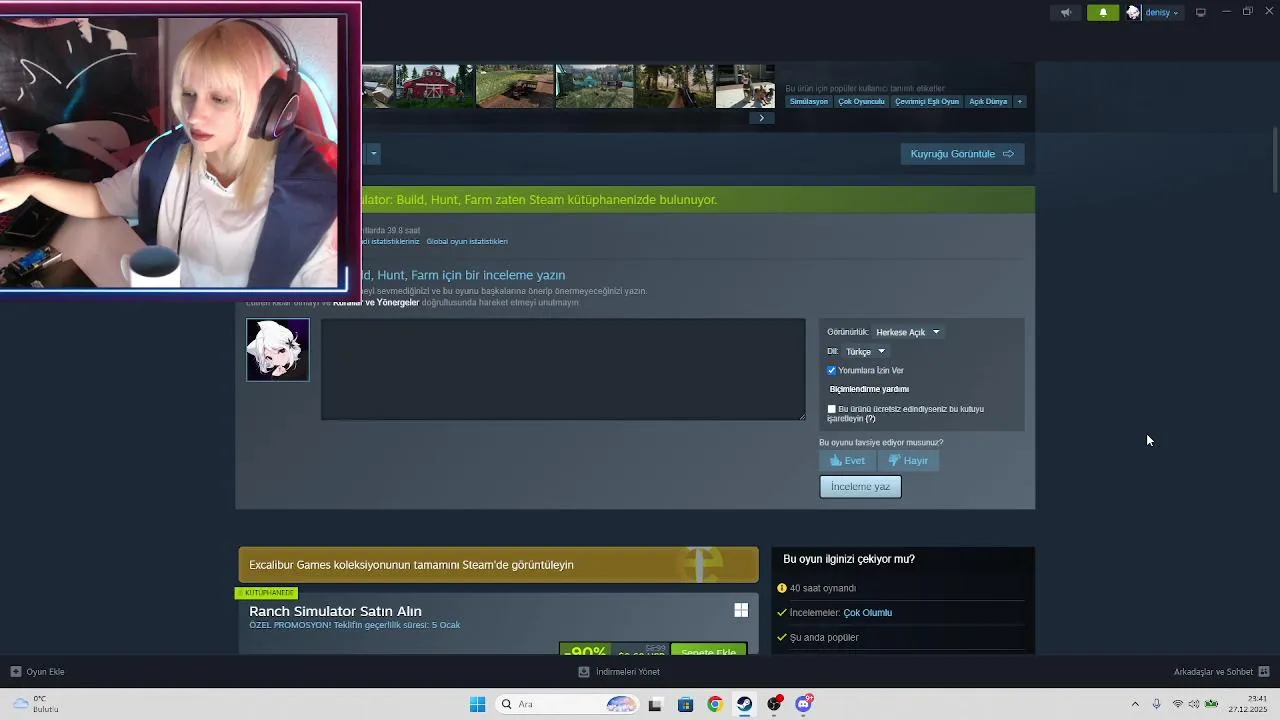Viewport: 1280px width, 720px height.
Task: Open Microsoft Store taskbar icon
Action: tap(685, 704)
